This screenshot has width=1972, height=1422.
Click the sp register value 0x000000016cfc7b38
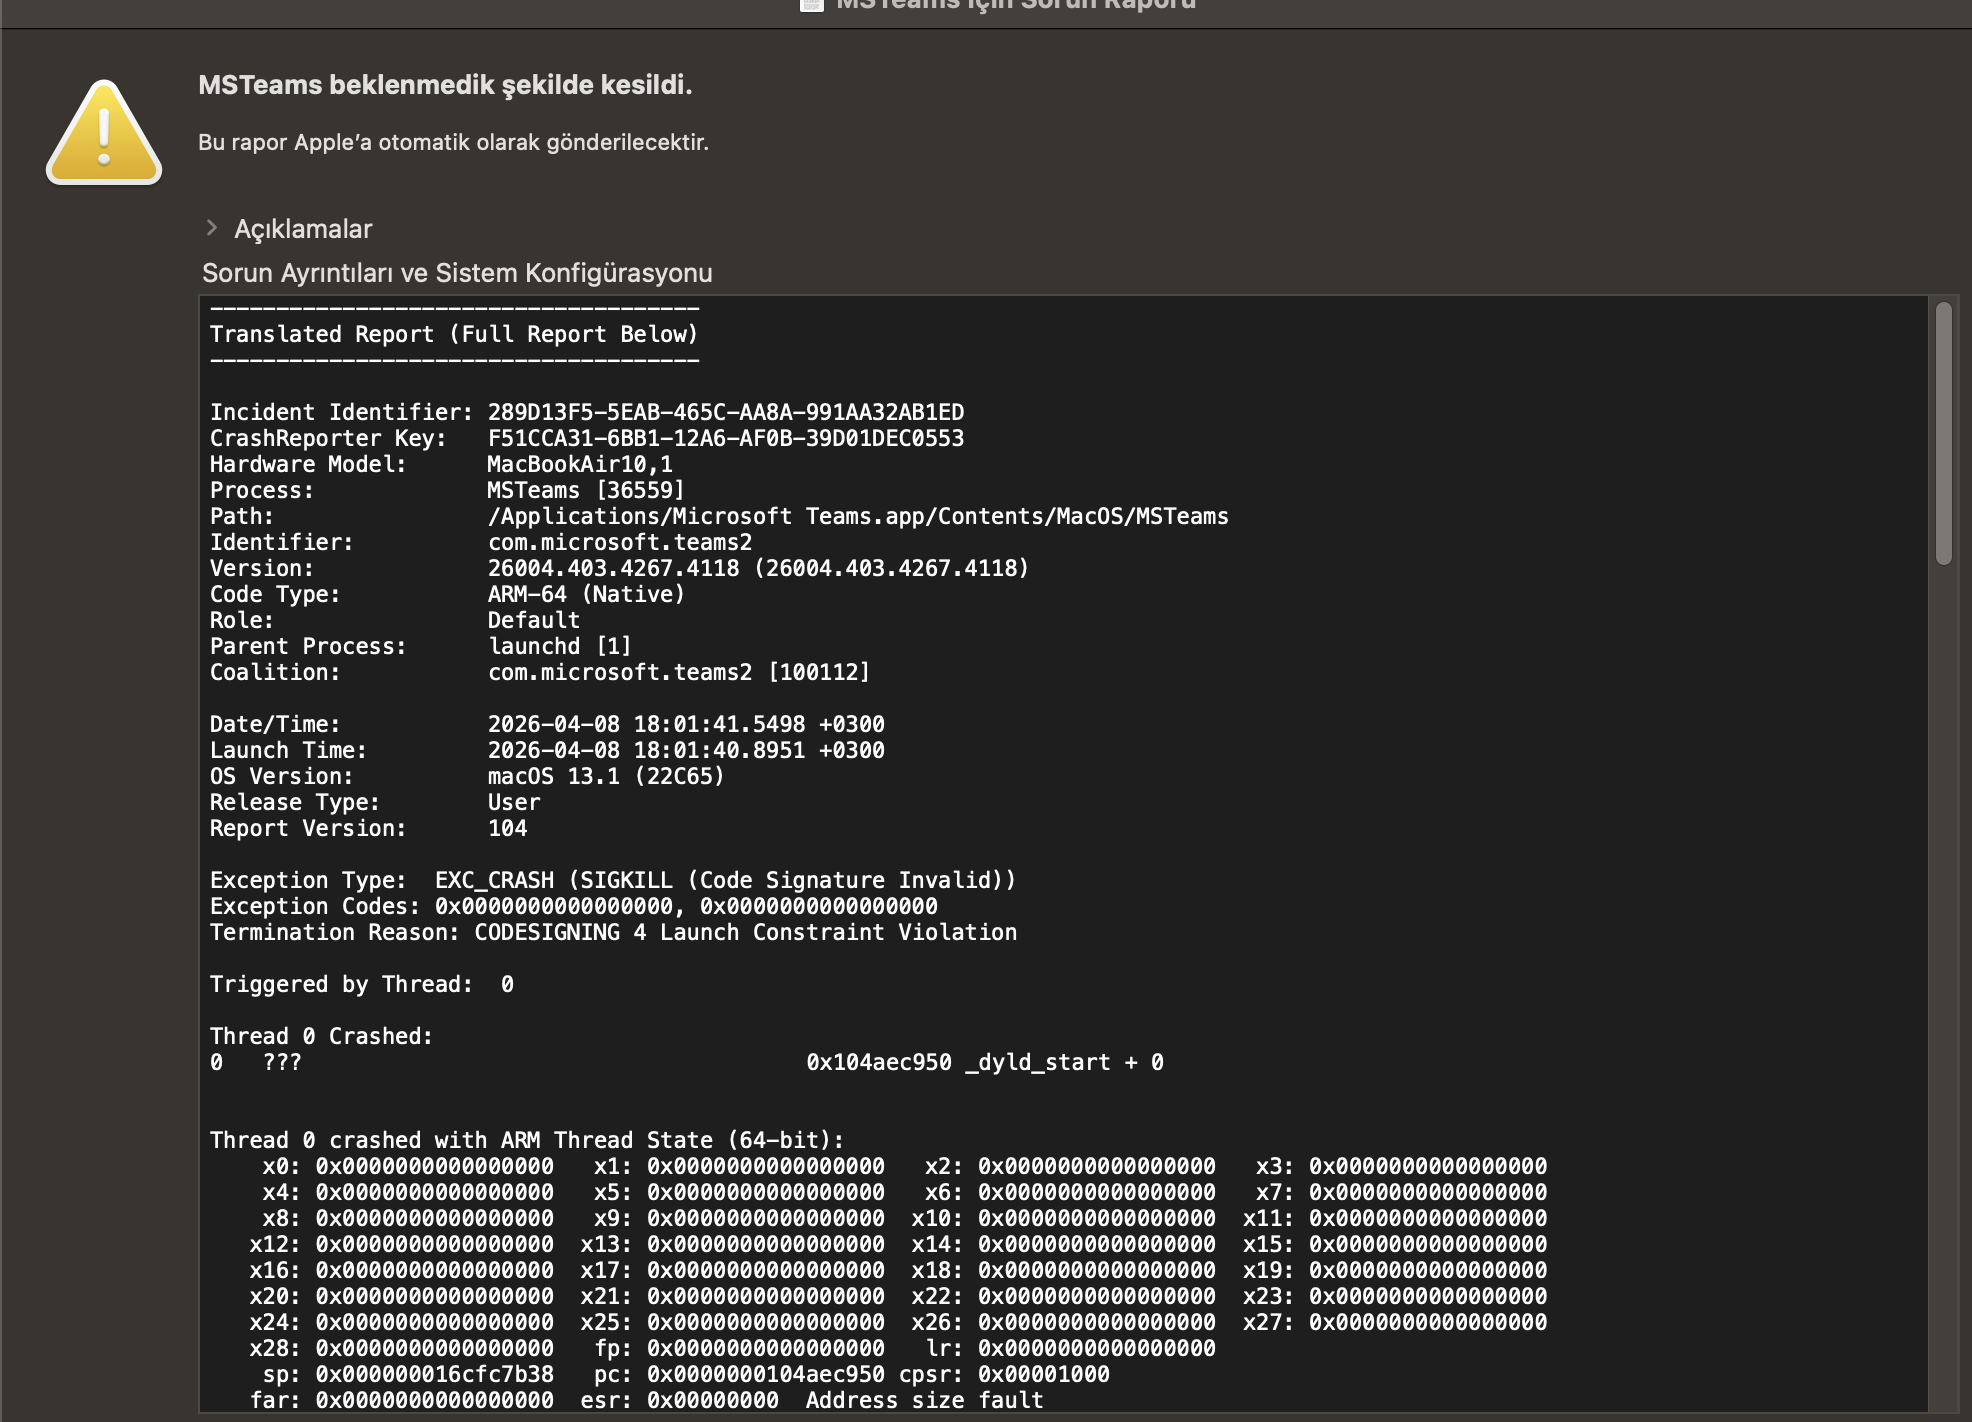(x=435, y=1374)
